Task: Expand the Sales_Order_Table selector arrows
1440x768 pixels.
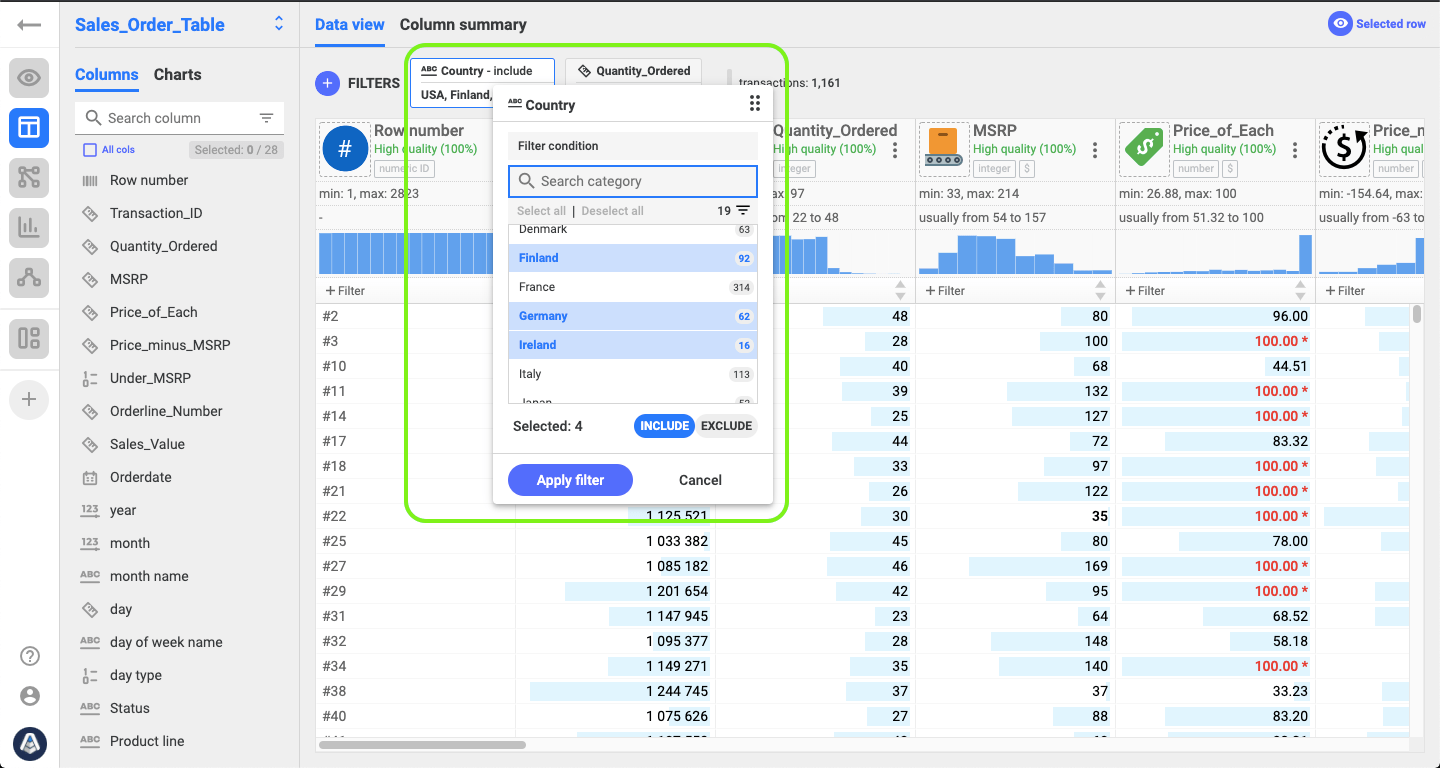Action: tap(279, 24)
